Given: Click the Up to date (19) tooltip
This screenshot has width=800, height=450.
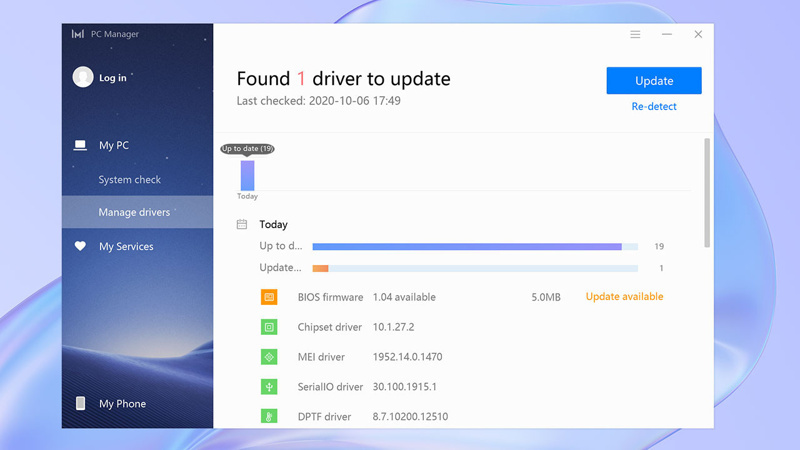Looking at the screenshot, I should [x=247, y=148].
